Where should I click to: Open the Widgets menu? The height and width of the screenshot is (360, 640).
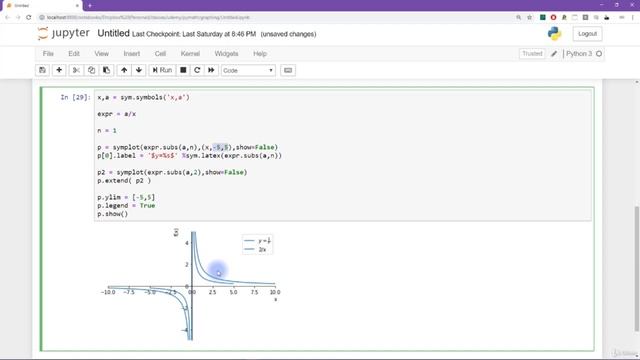click(226, 53)
